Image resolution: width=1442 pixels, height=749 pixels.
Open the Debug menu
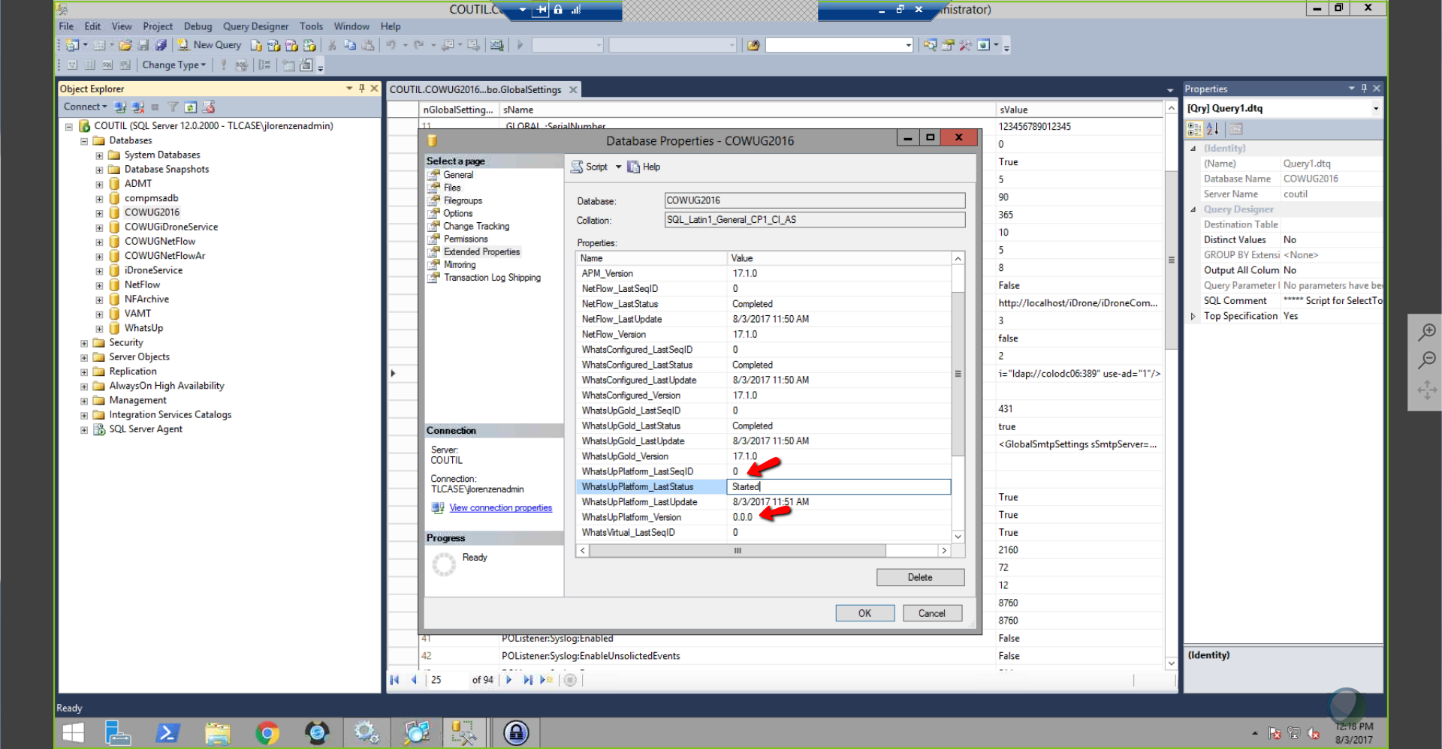coord(198,26)
